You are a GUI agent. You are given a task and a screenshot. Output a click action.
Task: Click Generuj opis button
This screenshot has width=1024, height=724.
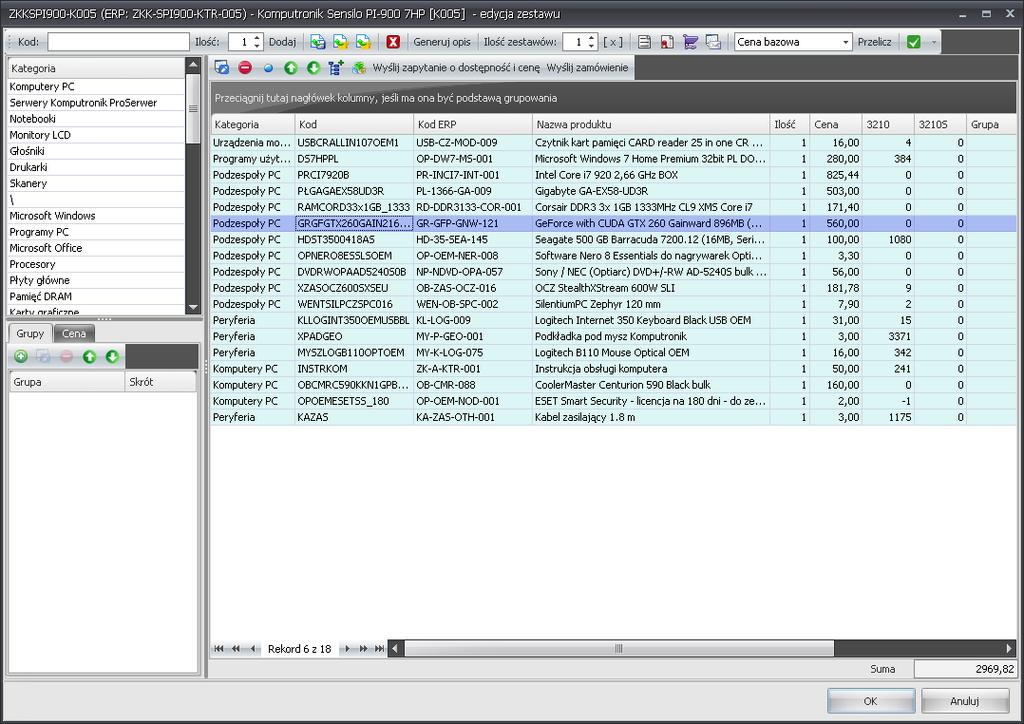(441, 42)
